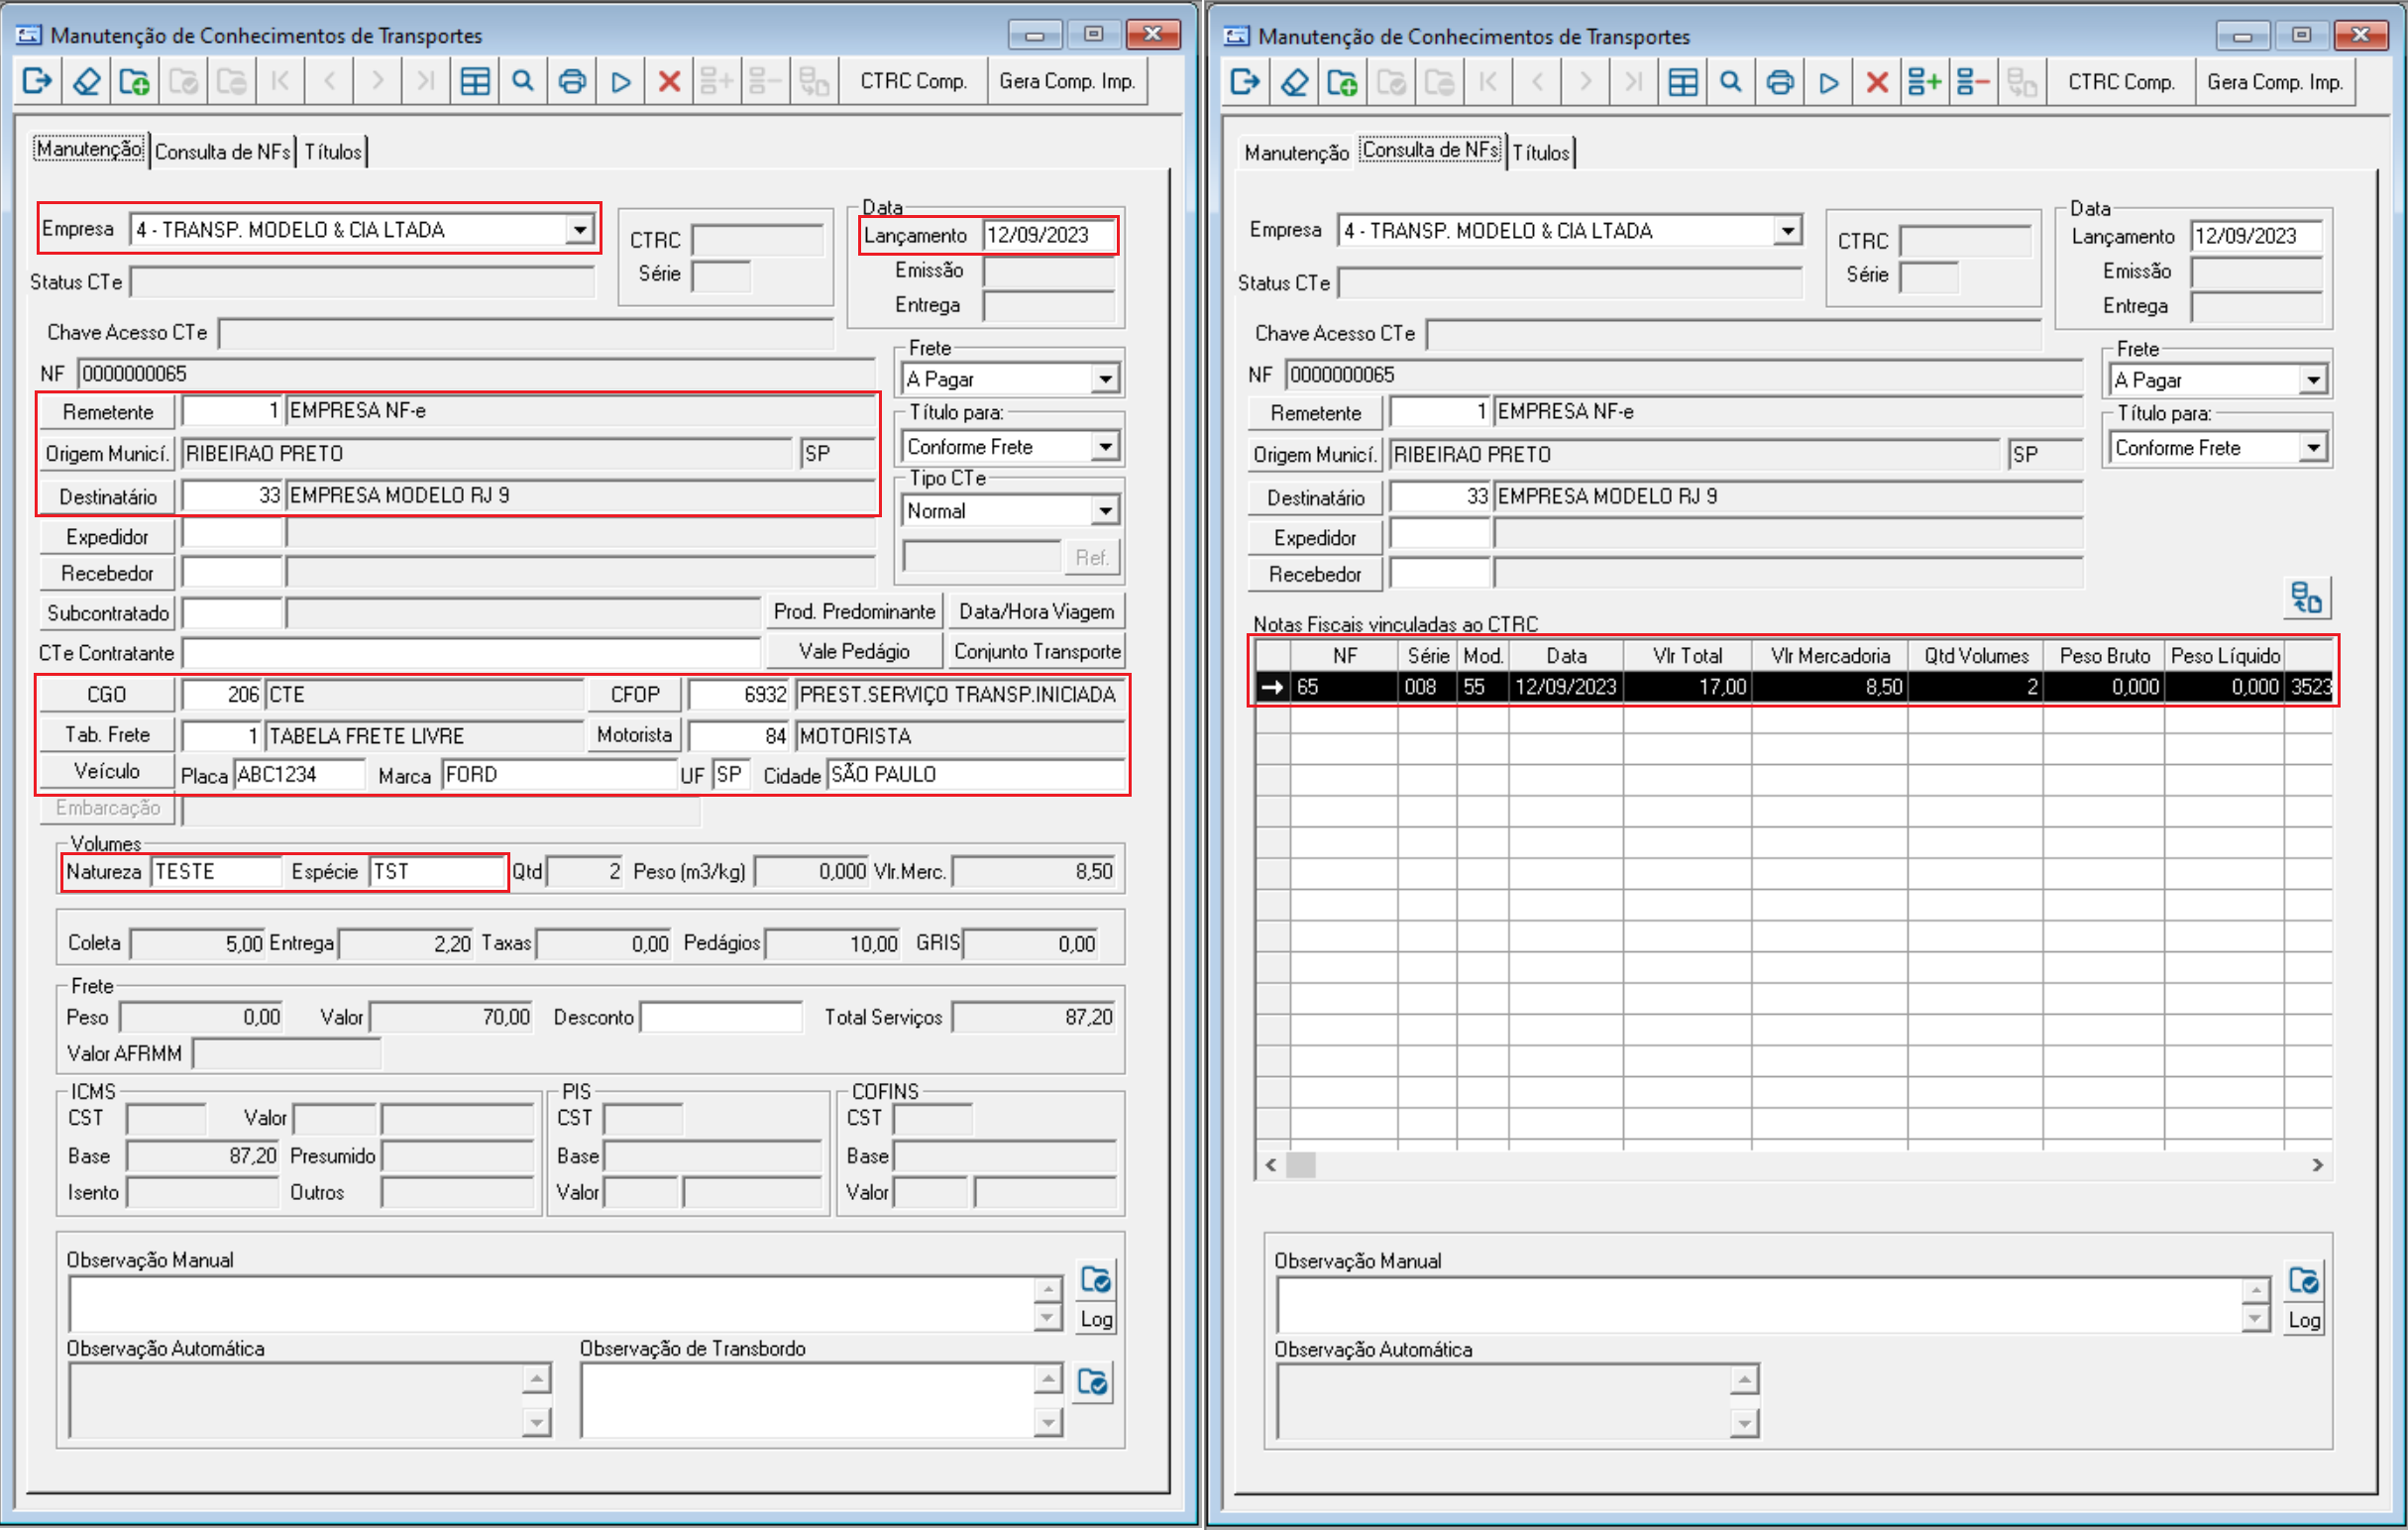Click the Vale Pedágio button
This screenshot has height=1530, width=2408.
pos(854,652)
